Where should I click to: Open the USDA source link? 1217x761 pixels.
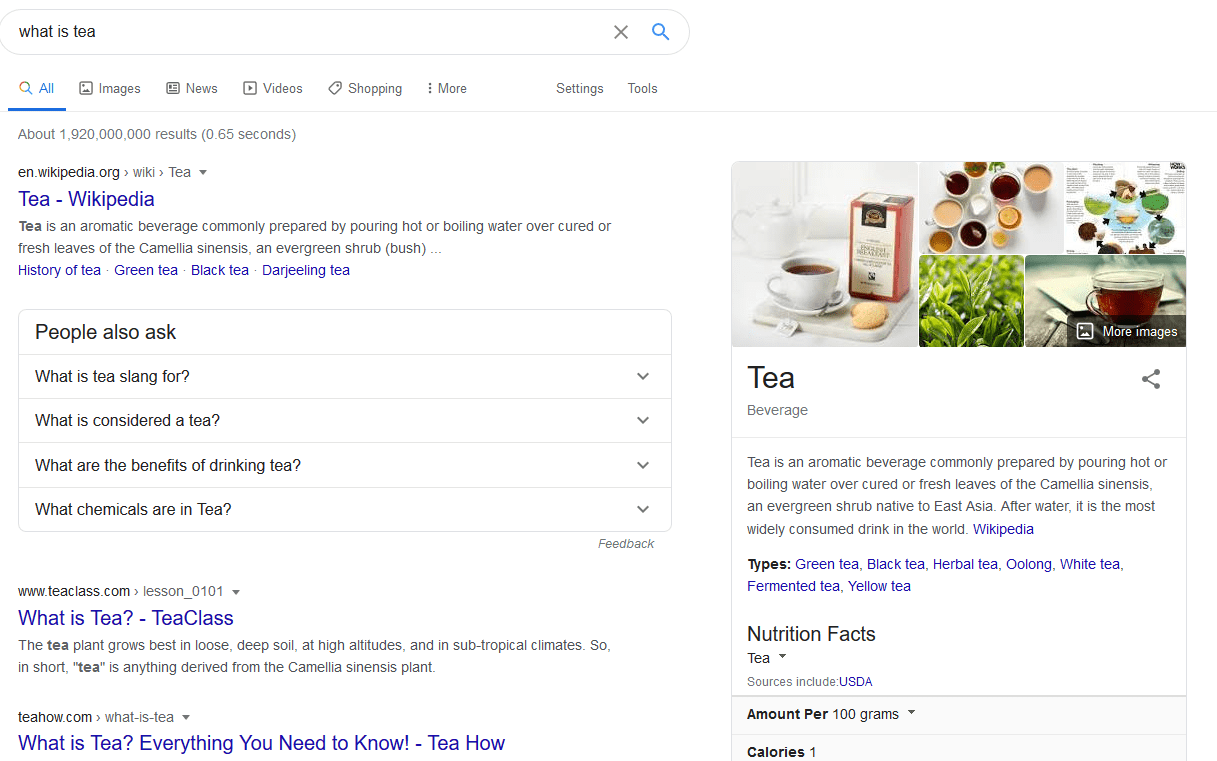856,682
